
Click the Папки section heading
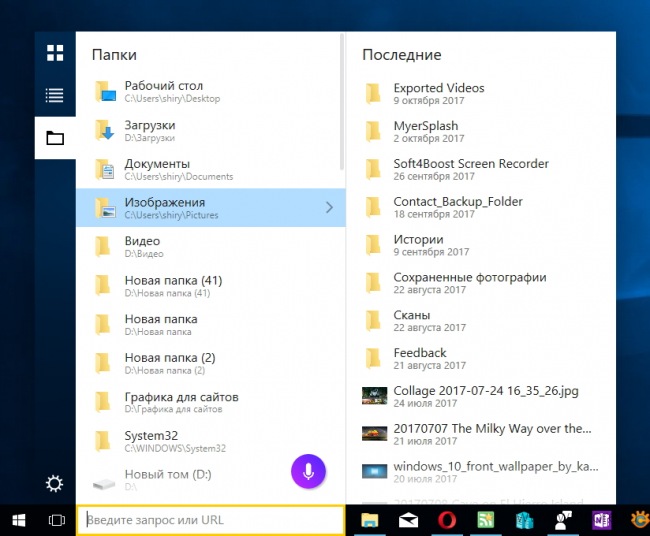click(x=114, y=55)
